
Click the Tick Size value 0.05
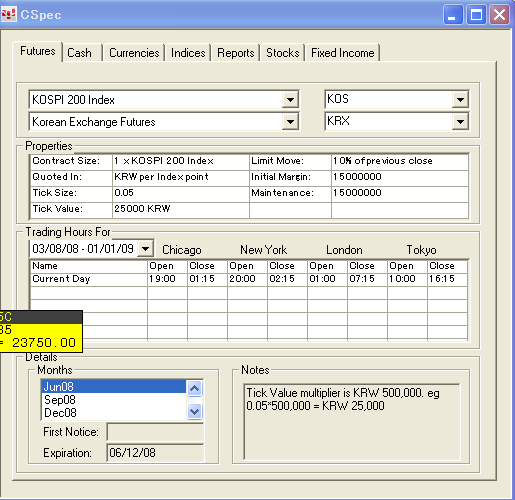pos(181,193)
